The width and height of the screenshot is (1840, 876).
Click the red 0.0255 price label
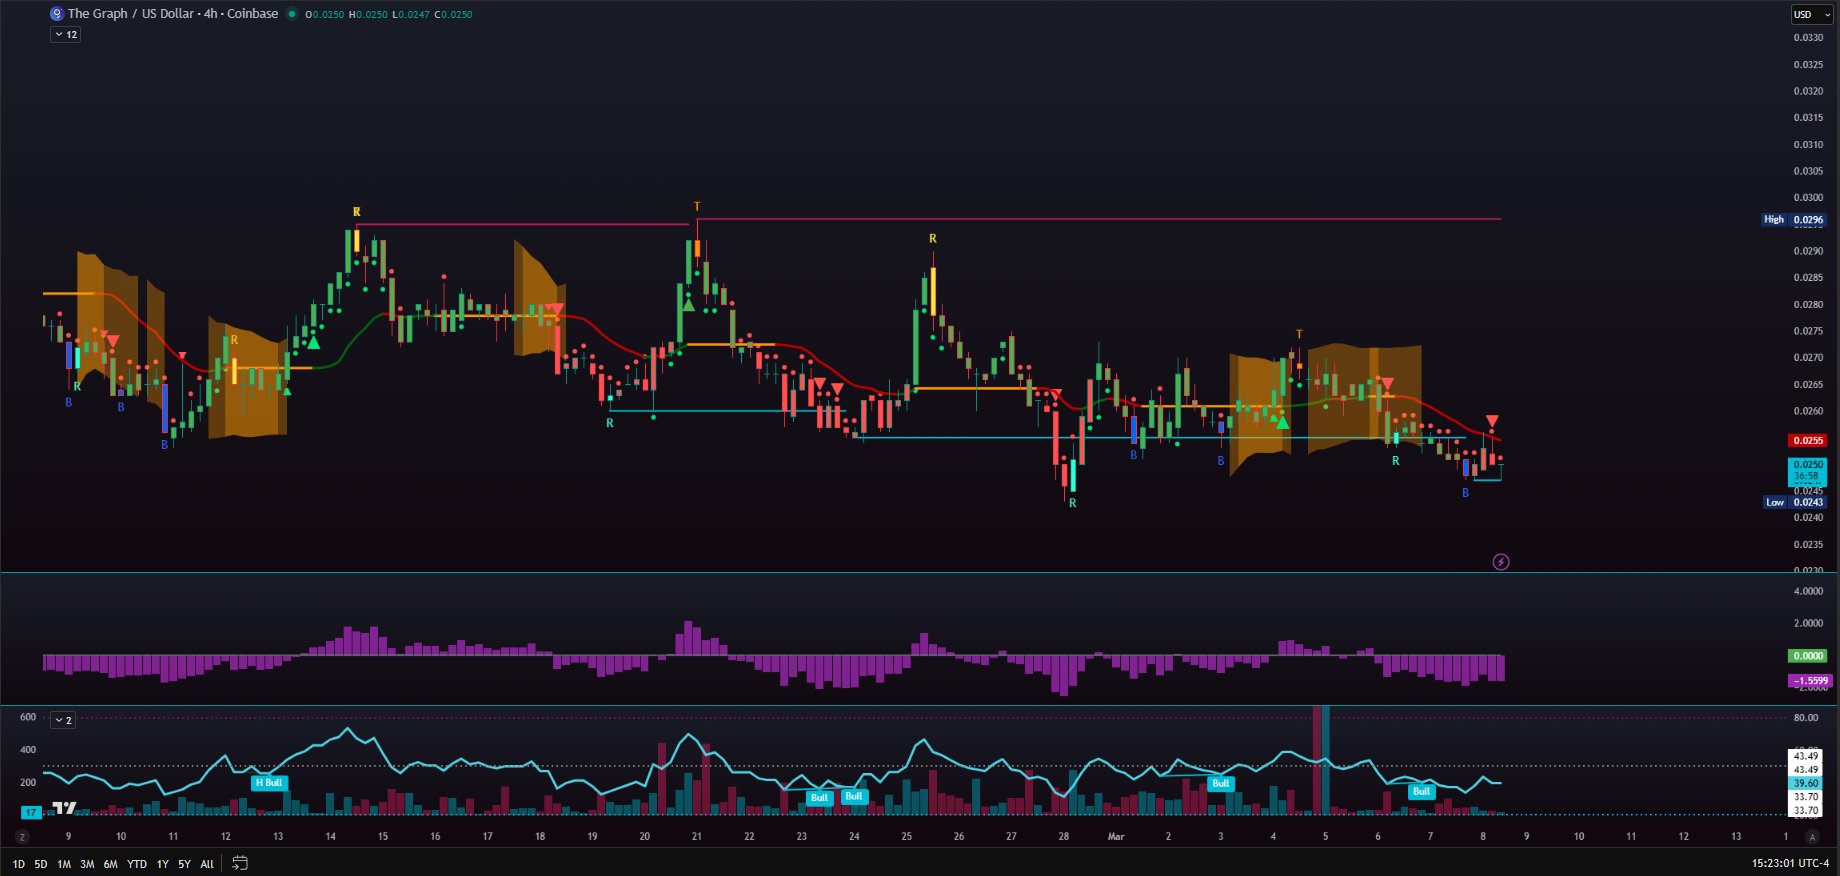click(1808, 441)
